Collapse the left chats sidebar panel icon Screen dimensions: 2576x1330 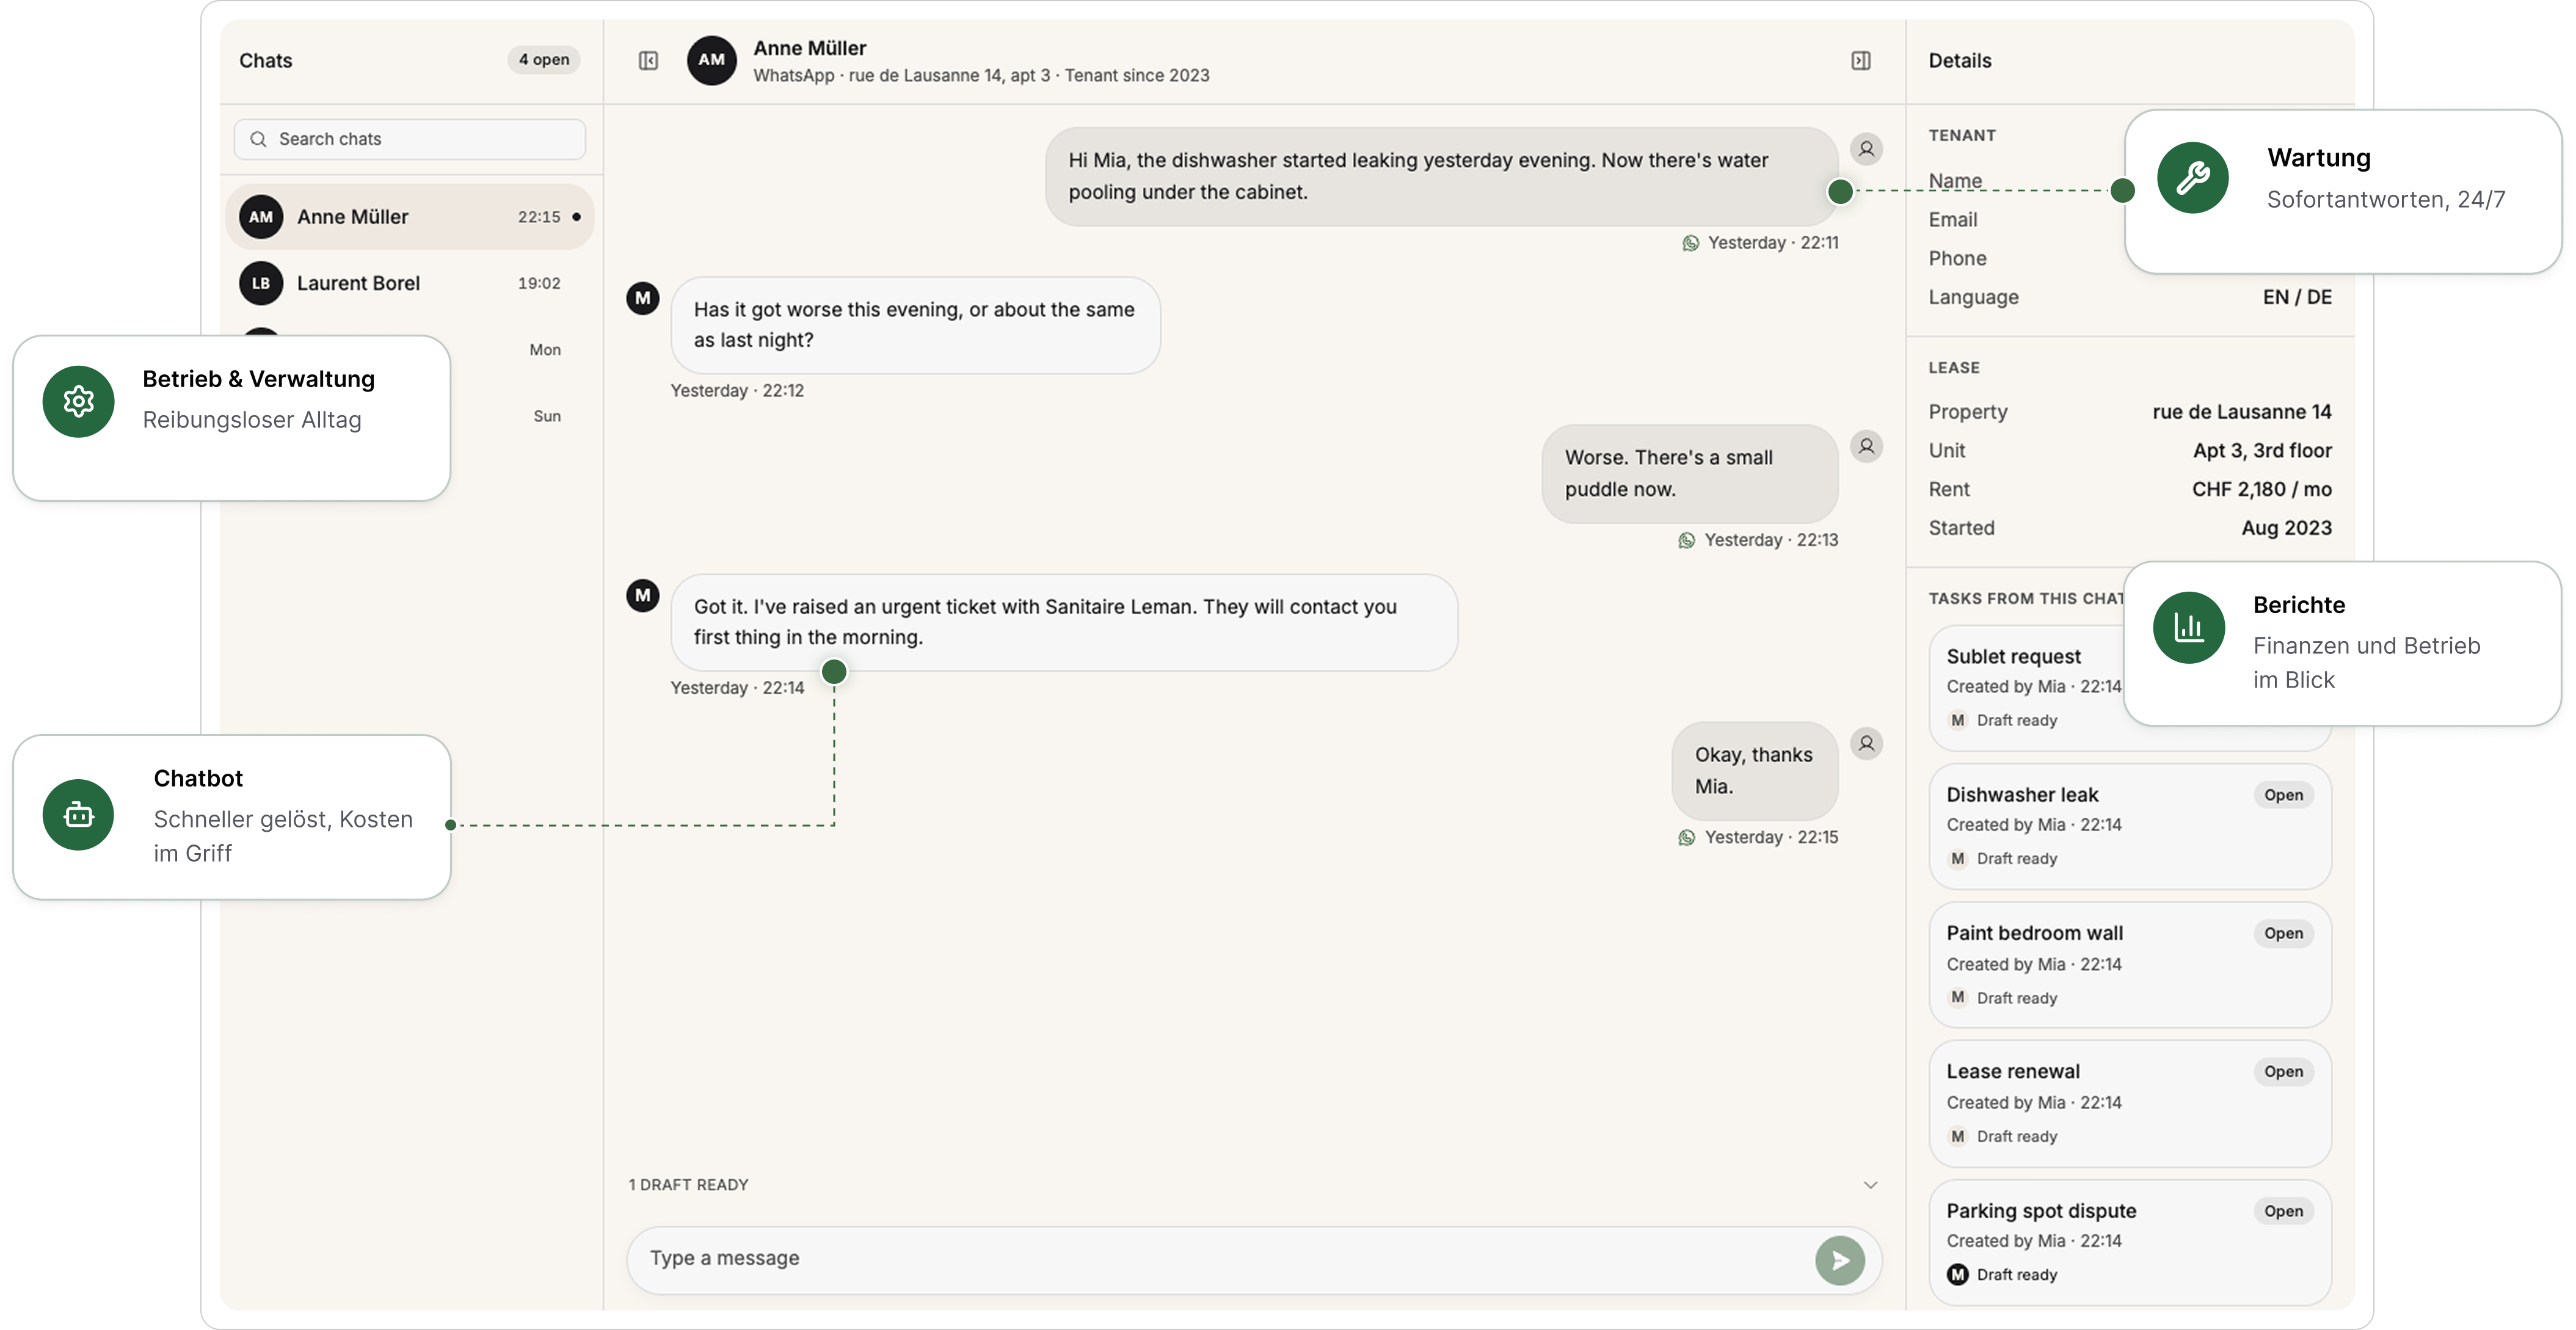coord(648,61)
